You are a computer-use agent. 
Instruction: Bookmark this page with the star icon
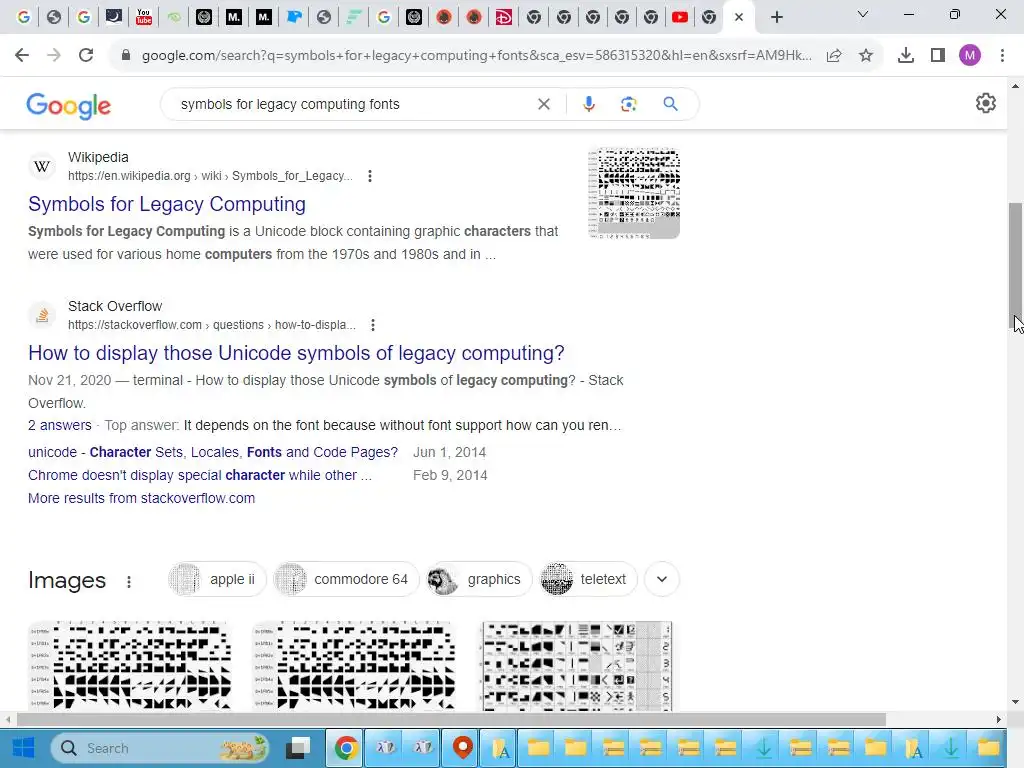coord(866,56)
